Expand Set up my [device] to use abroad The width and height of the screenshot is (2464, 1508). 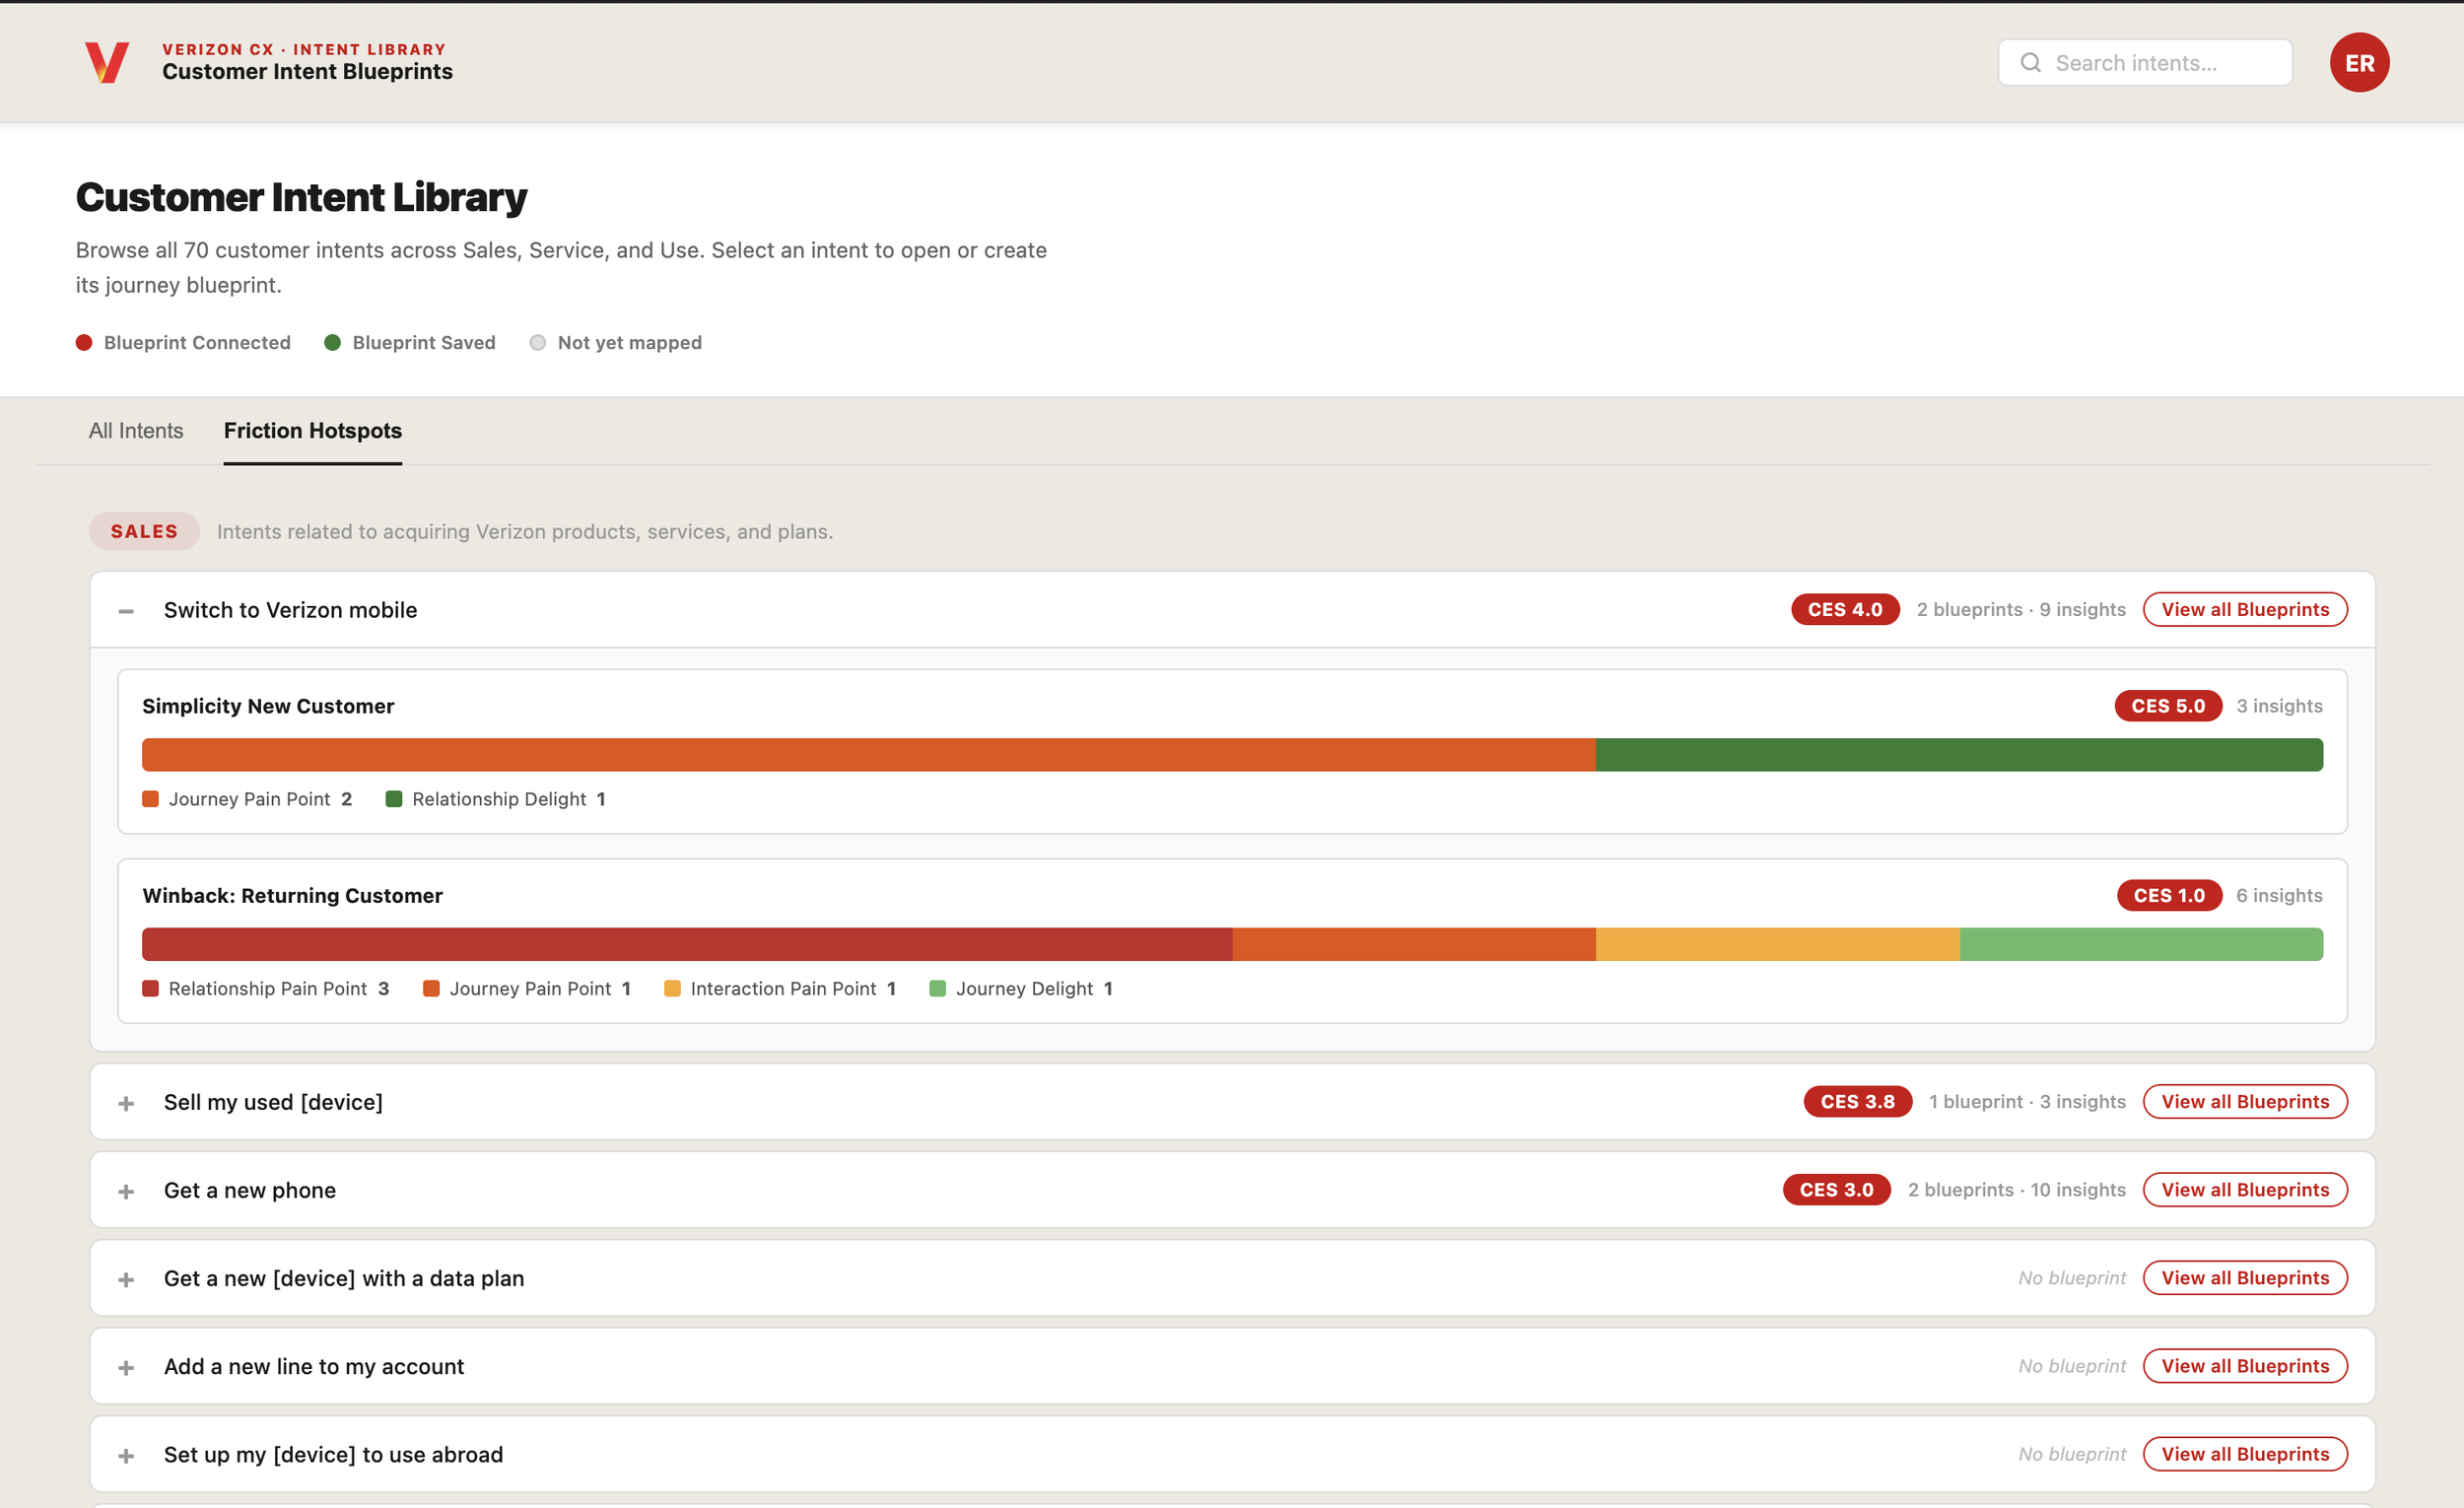[x=126, y=1455]
